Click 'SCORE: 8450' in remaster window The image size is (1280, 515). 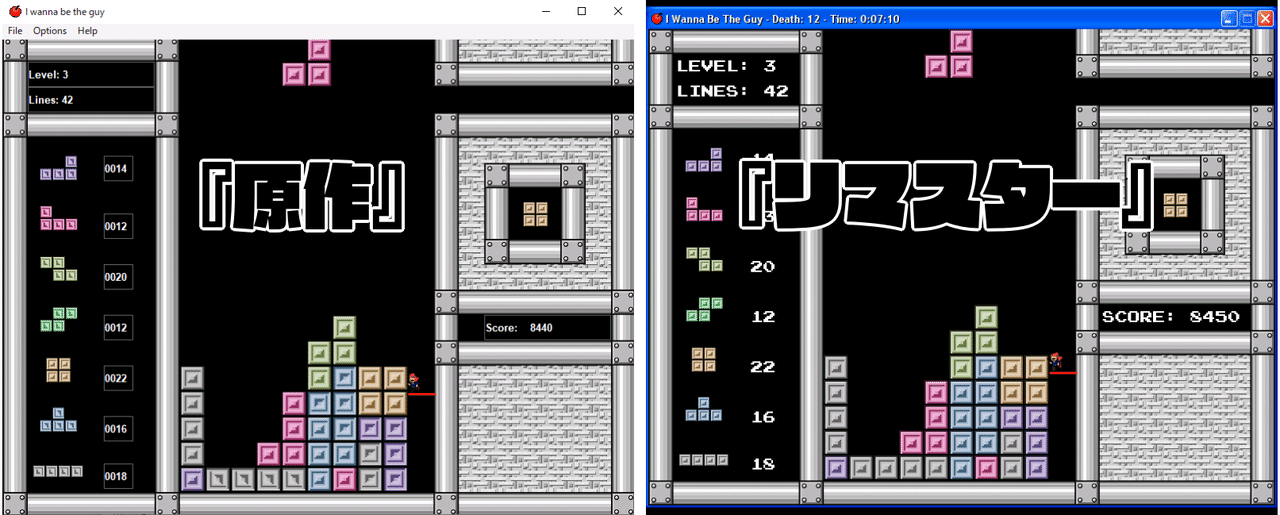click(x=1171, y=316)
